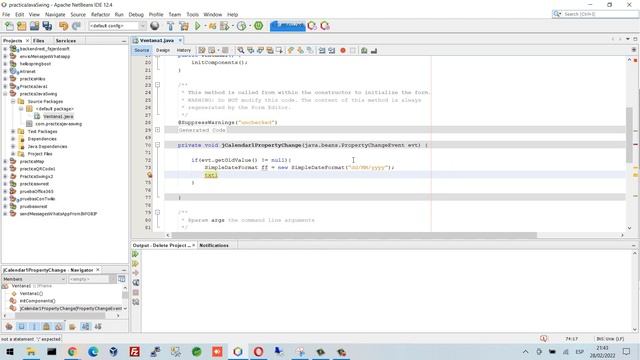Click the Navigator filter settings icon beside empty dropdown
The image size is (640, 360).
point(122,279)
